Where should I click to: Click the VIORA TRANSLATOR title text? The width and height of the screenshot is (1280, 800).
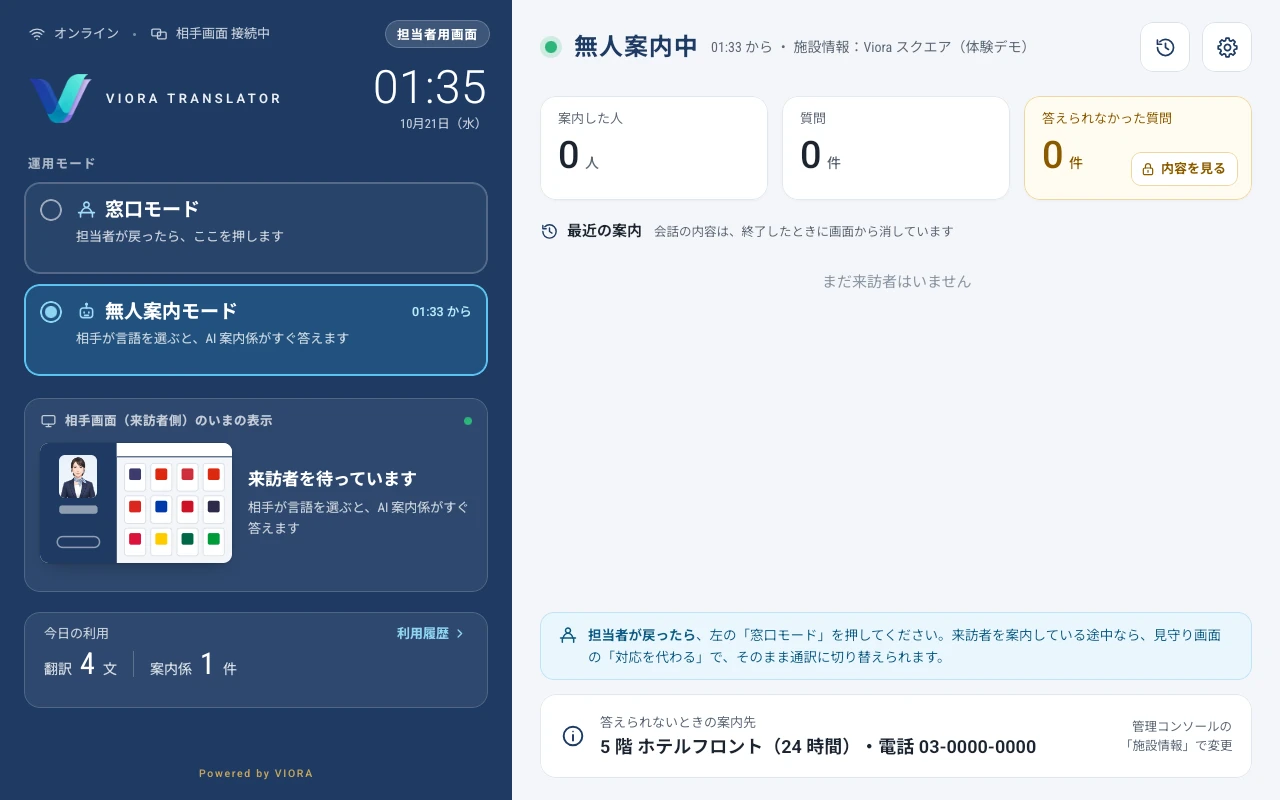point(193,98)
